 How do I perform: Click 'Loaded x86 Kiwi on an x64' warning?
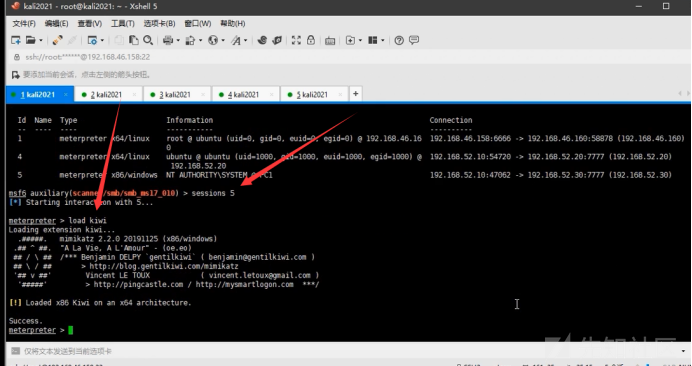[108, 303]
